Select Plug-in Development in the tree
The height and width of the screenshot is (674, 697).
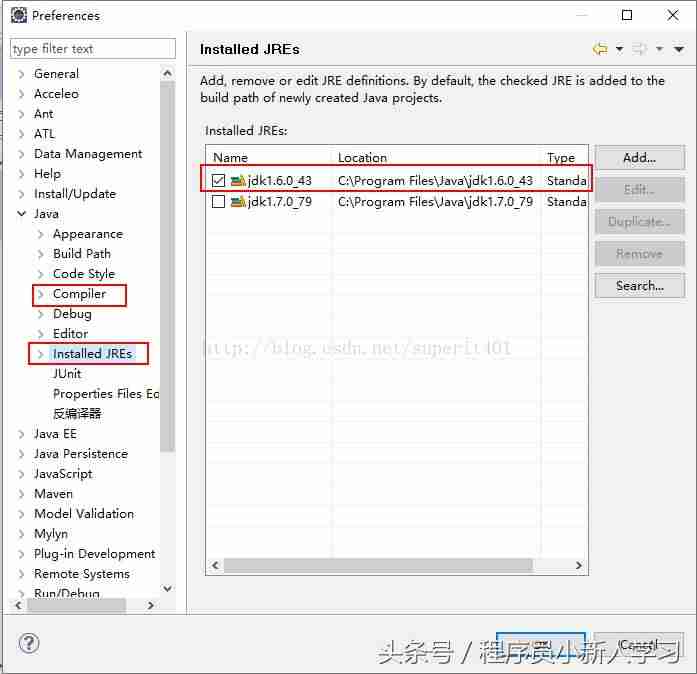click(x=94, y=554)
